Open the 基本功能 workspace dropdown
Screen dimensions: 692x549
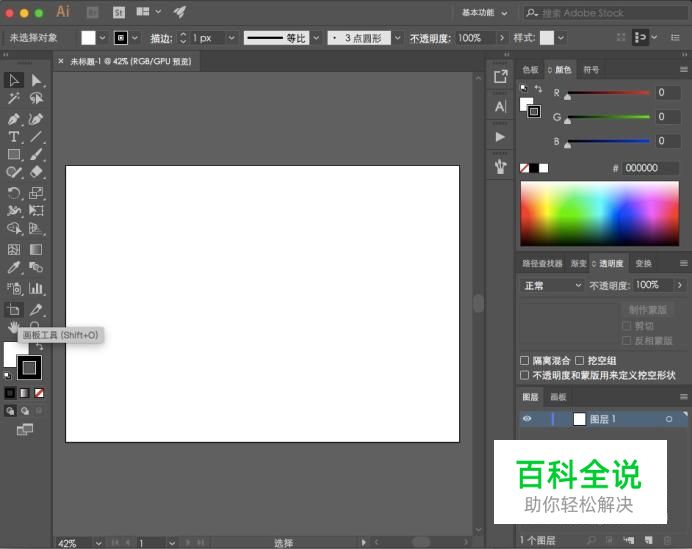(485, 13)
